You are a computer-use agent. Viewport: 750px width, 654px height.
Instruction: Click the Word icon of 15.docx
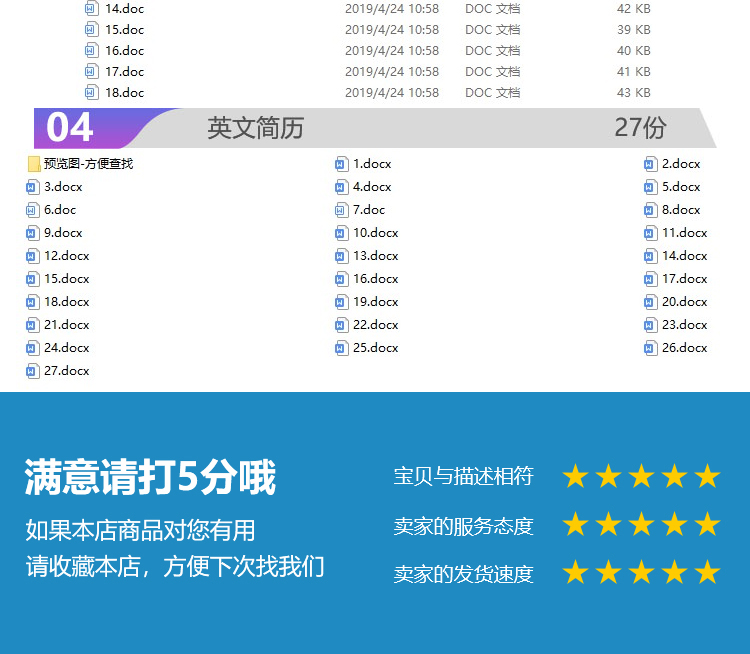[32, 279]
